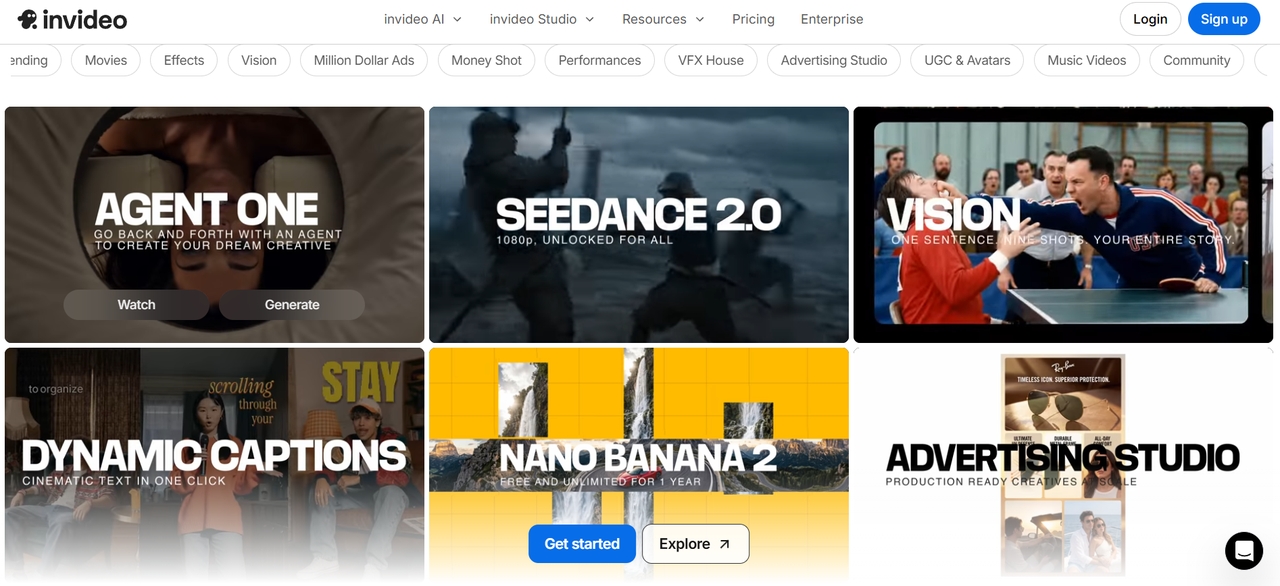Screen dimensions: 1280x586
Task: Click Get started on Nano Banana 2
Action: [582, 544]
